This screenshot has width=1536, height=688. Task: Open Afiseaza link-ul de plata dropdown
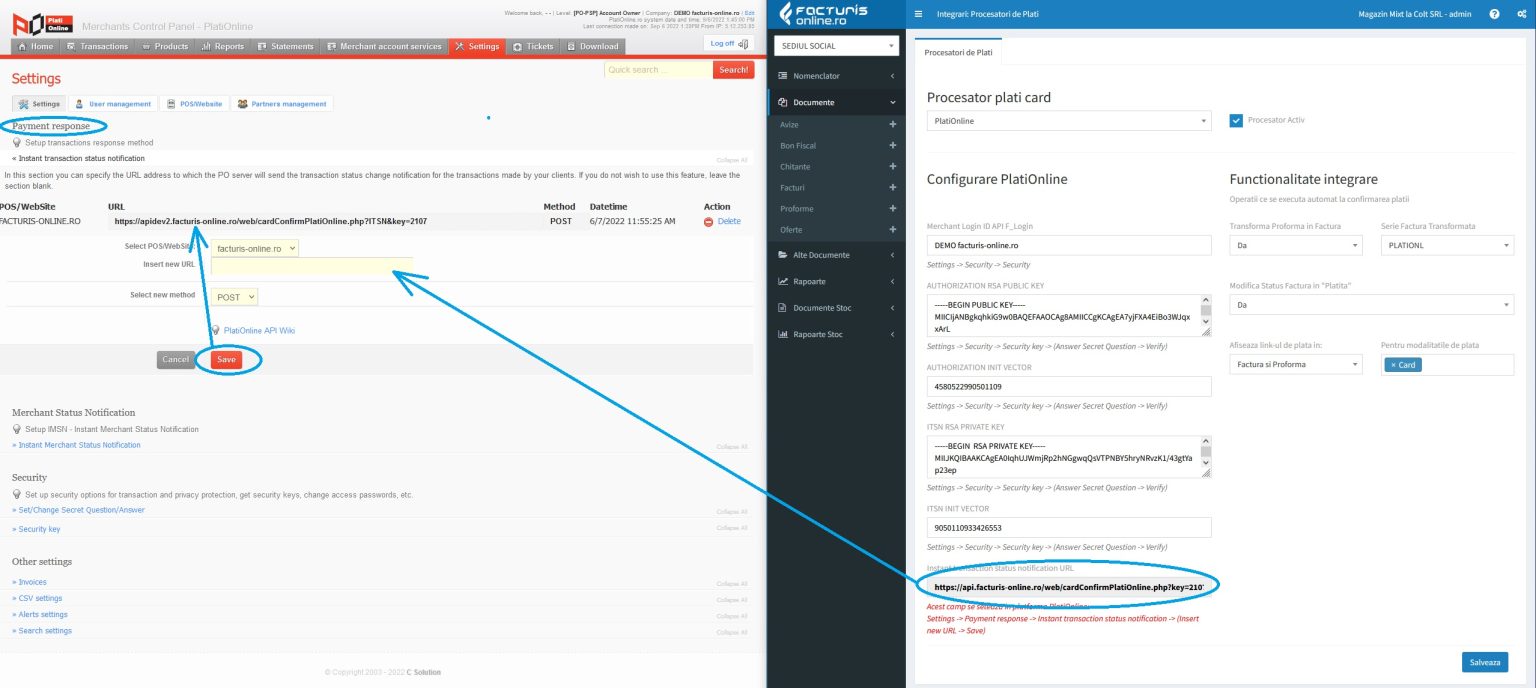coord(1296,364)
